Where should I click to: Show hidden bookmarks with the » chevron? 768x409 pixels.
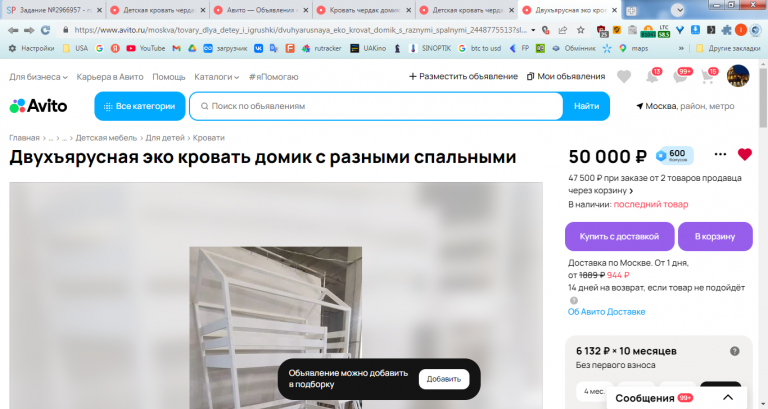point(681,48)
